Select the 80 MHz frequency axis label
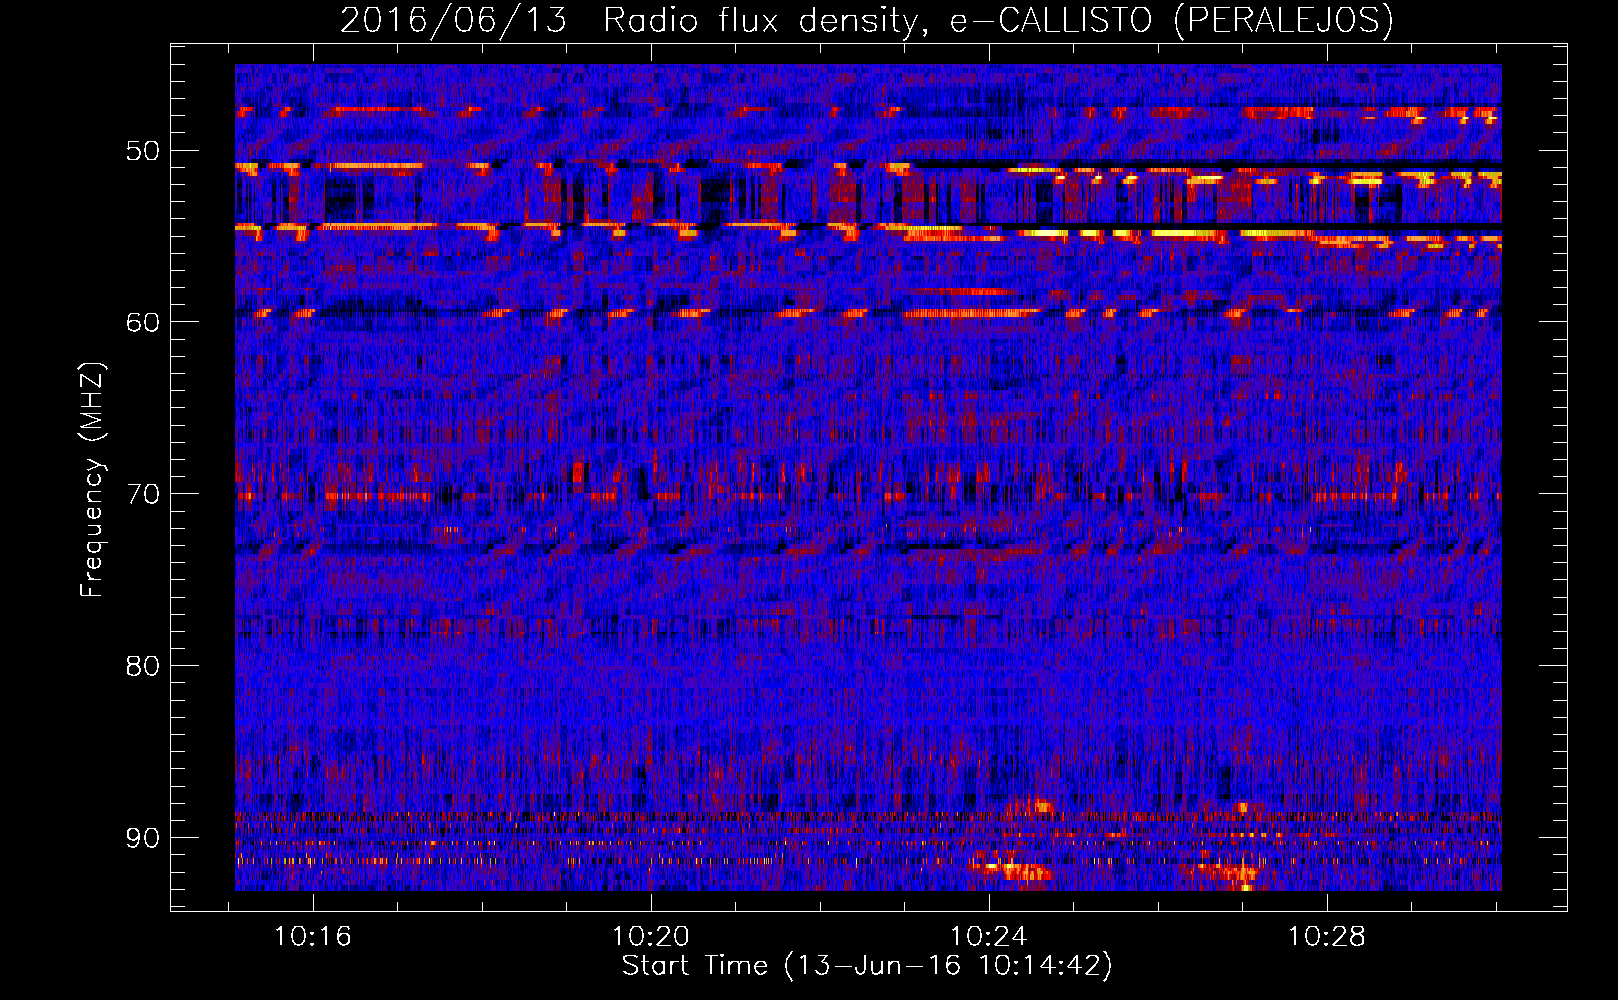The height and width of the screenshot is (1000, 1618). tap(142, 666)
